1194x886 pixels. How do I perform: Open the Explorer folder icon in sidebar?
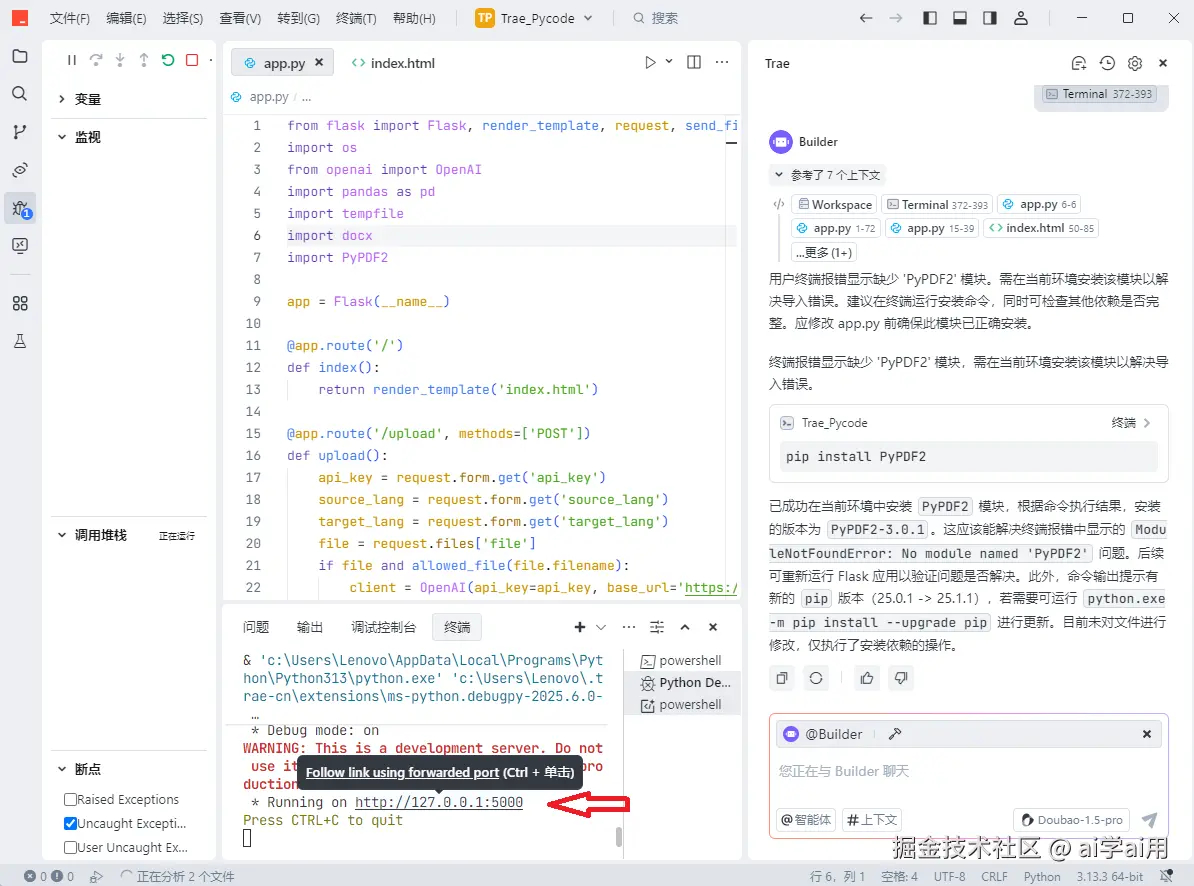pyautogui.click(x=20, y=56)
